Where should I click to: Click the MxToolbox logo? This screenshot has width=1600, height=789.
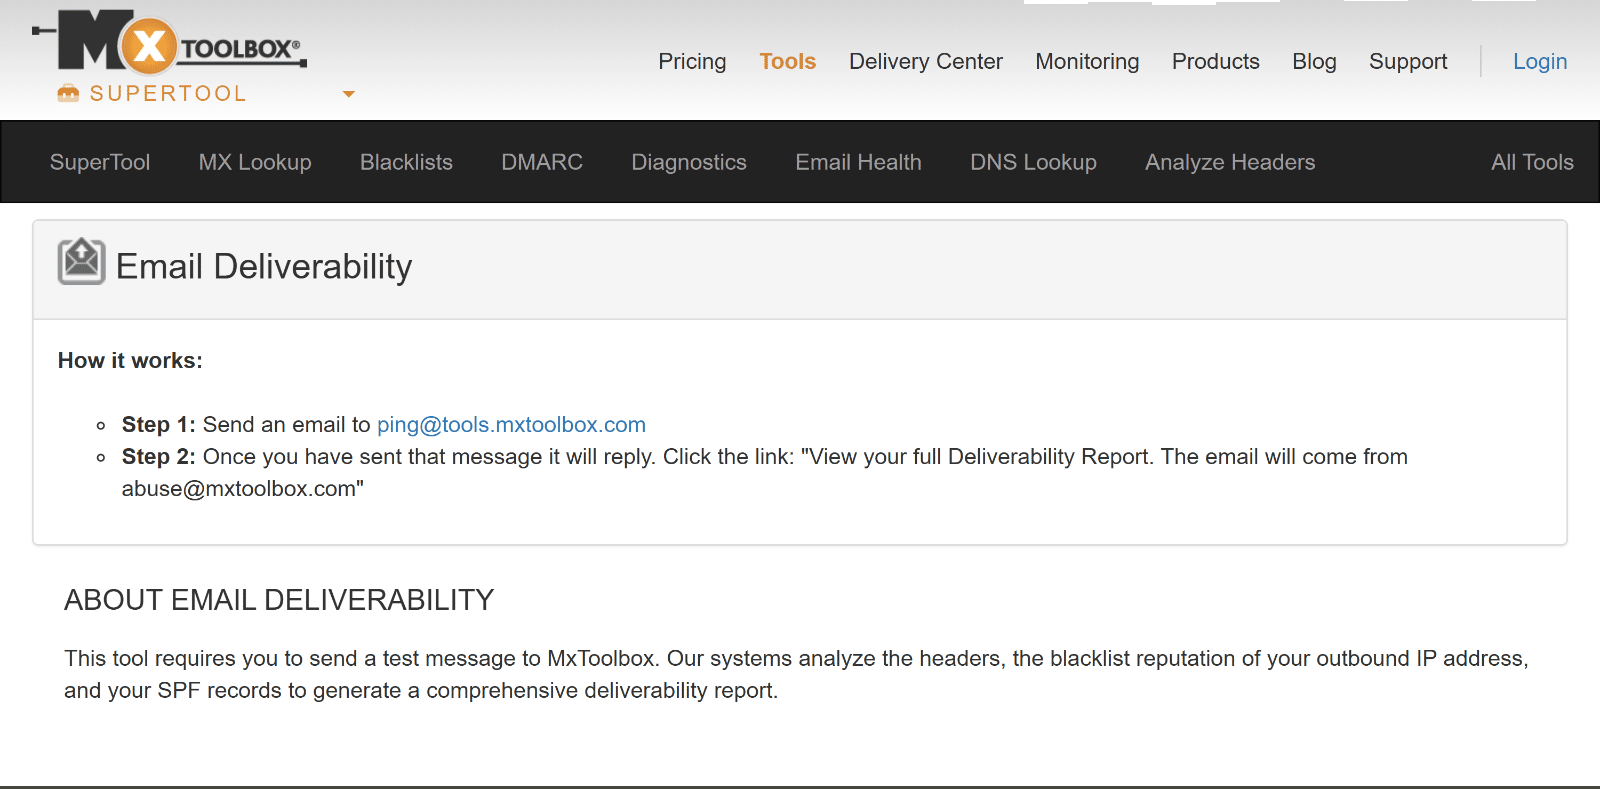pos(170,43)
